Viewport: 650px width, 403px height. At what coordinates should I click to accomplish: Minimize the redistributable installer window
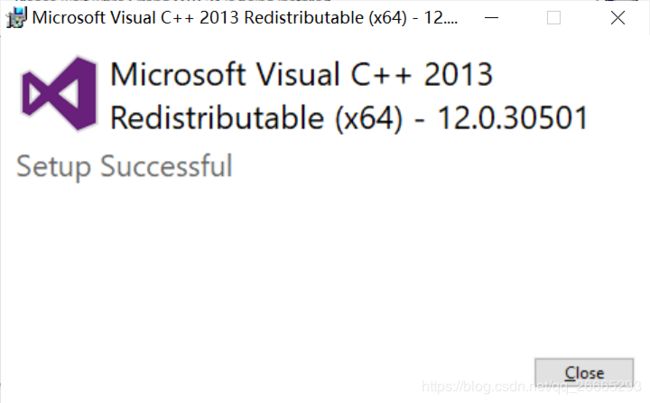point(491,18)
